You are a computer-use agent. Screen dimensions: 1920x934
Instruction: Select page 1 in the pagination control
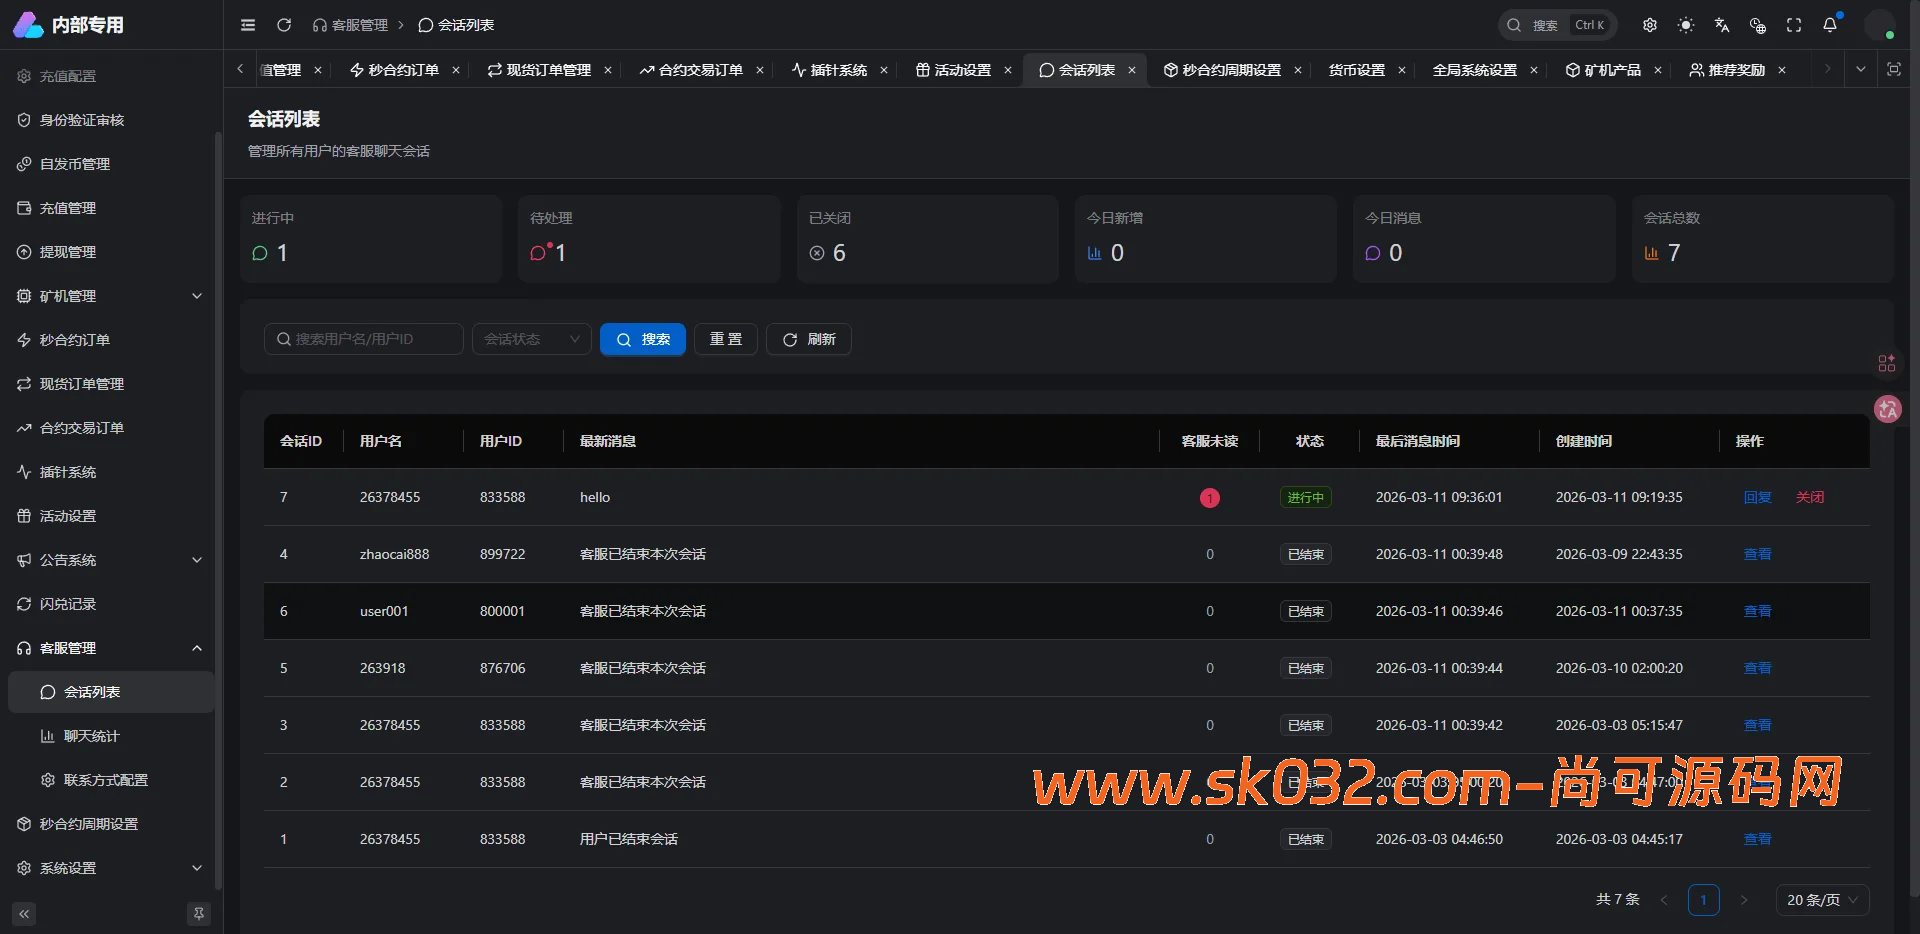[x=1704, y=899]
